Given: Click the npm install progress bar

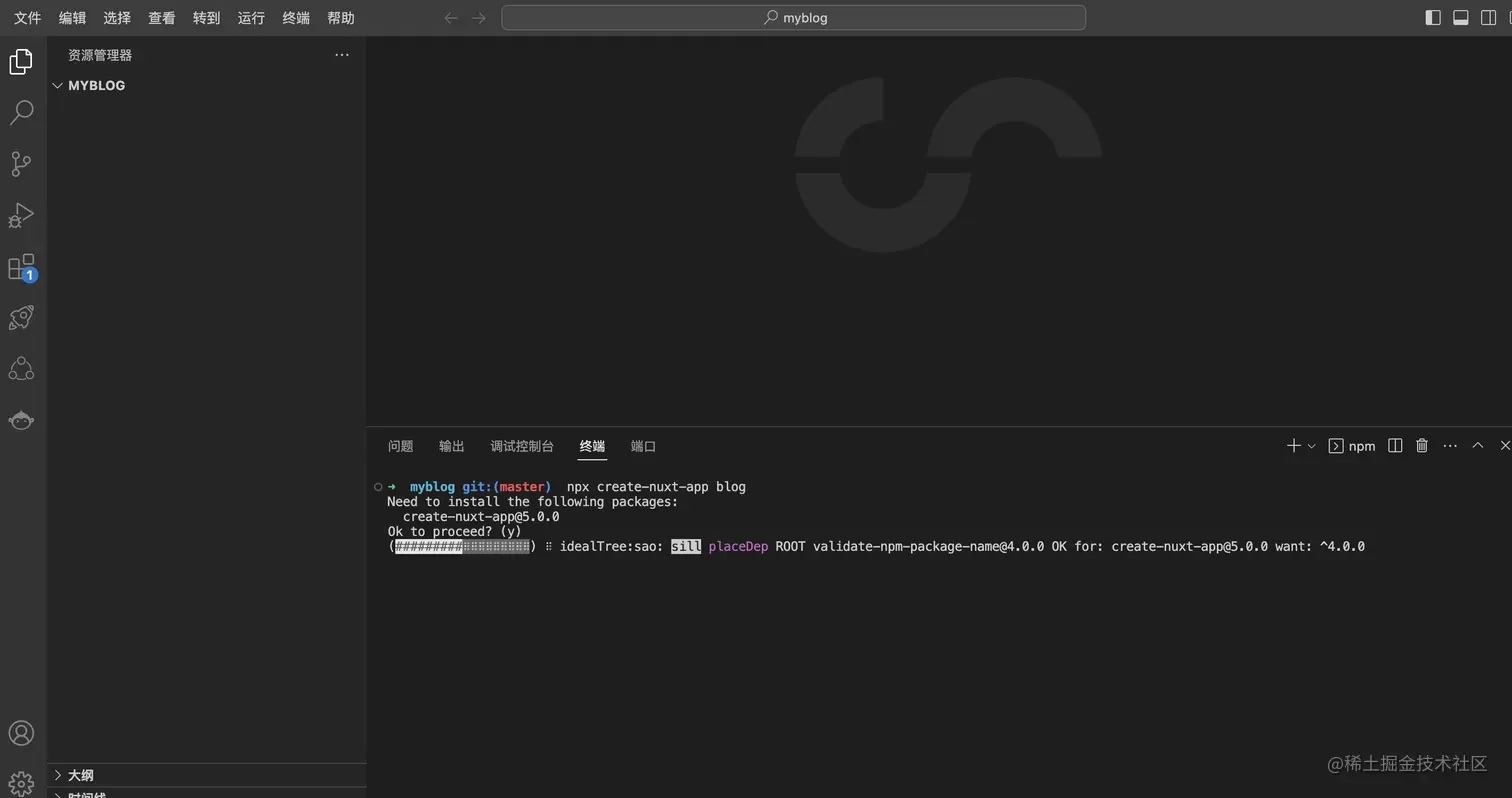Looking at the screenshot, I should tap(462, 547).
